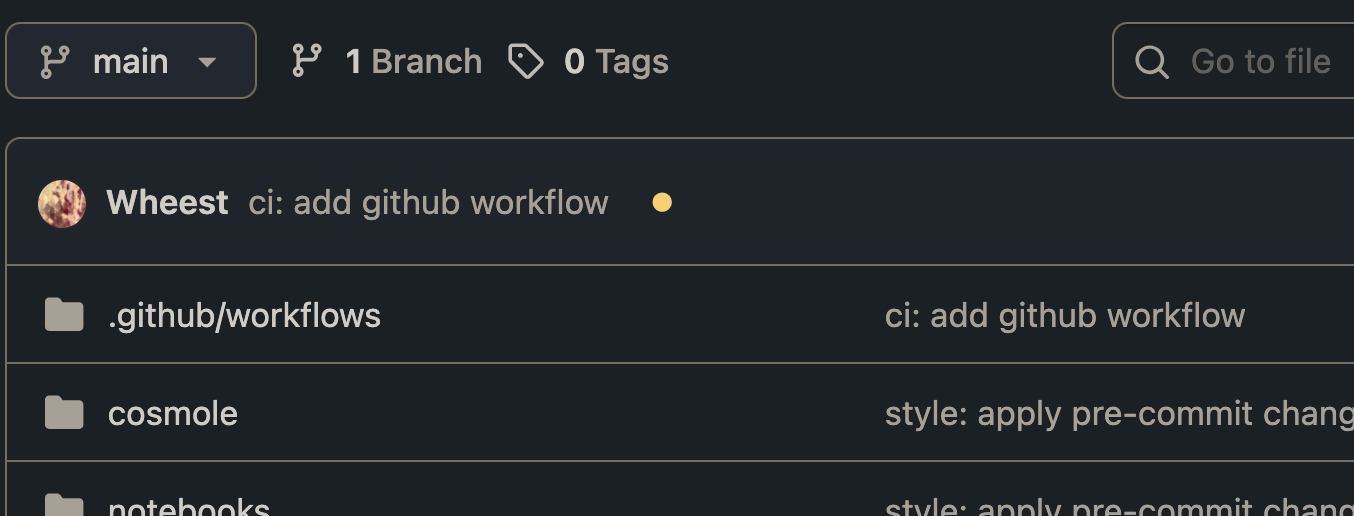Focus the Go to file search field

pyautogui.click(x=1260, y=62)
